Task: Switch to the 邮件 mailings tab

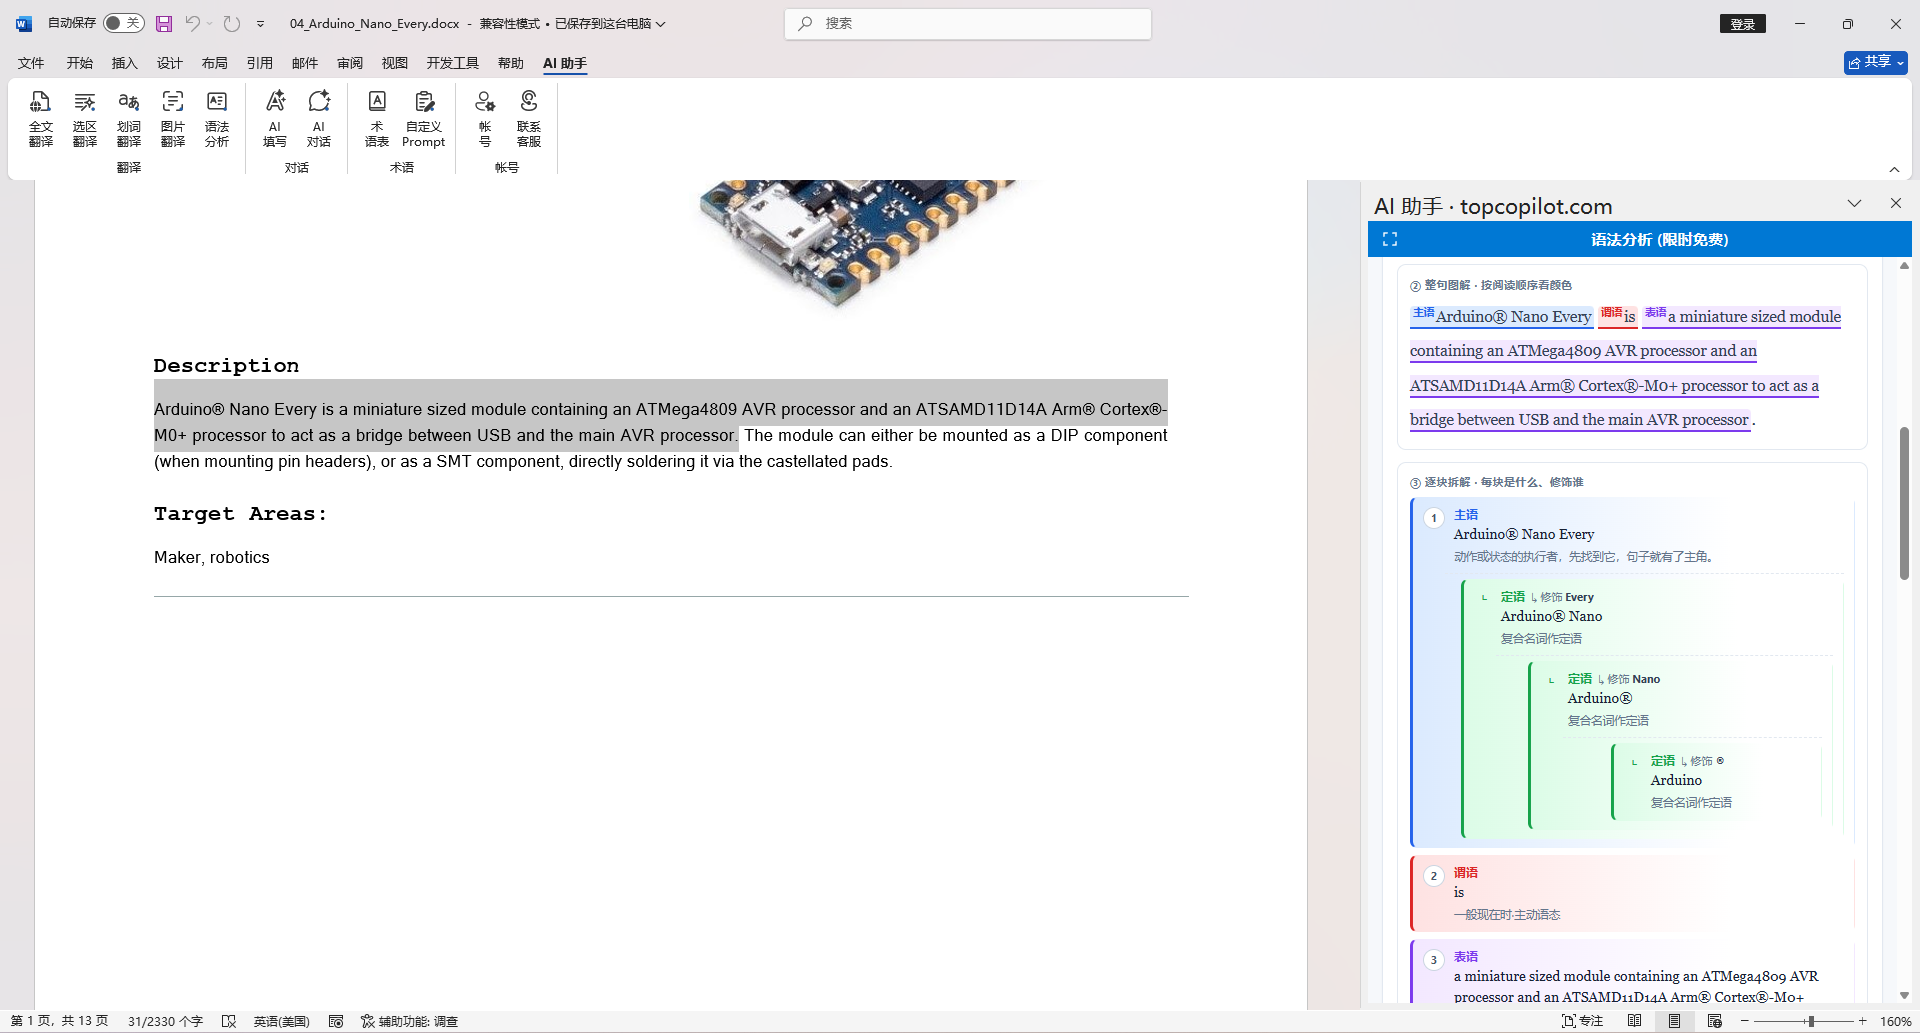Action: 305,63
